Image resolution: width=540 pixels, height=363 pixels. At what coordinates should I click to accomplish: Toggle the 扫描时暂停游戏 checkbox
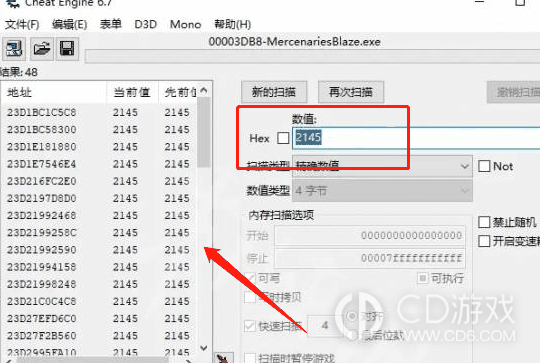point(250,358)
